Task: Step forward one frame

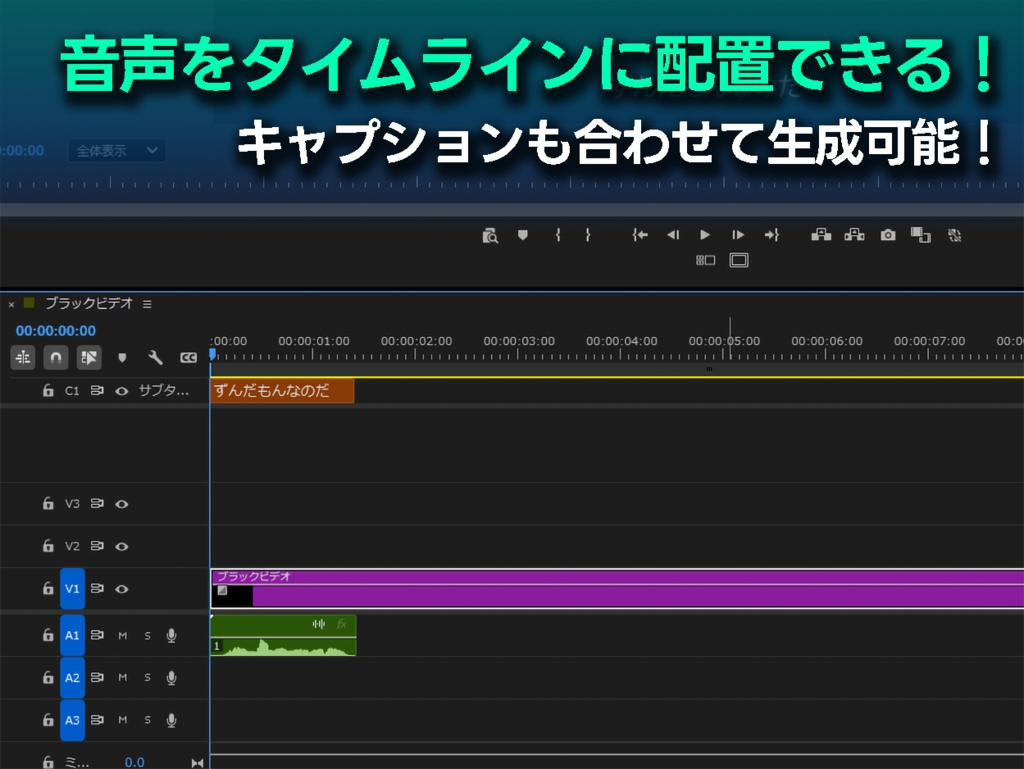Action: point(738,235)
